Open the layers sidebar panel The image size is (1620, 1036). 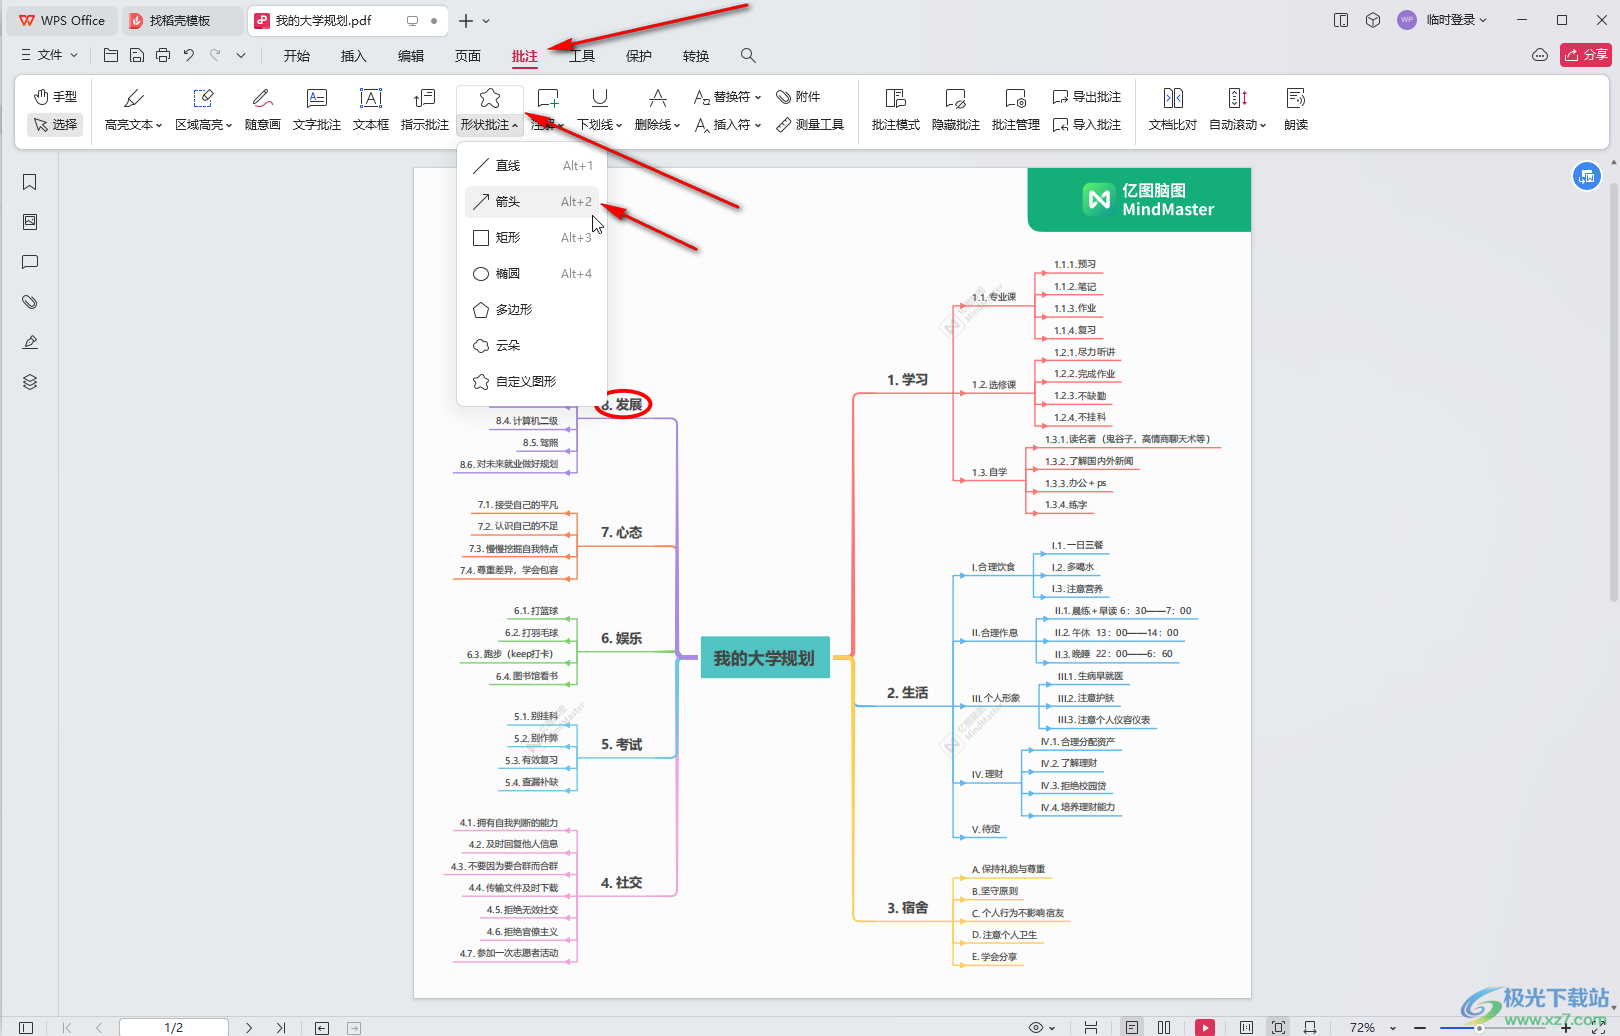[x=30, y=382]
